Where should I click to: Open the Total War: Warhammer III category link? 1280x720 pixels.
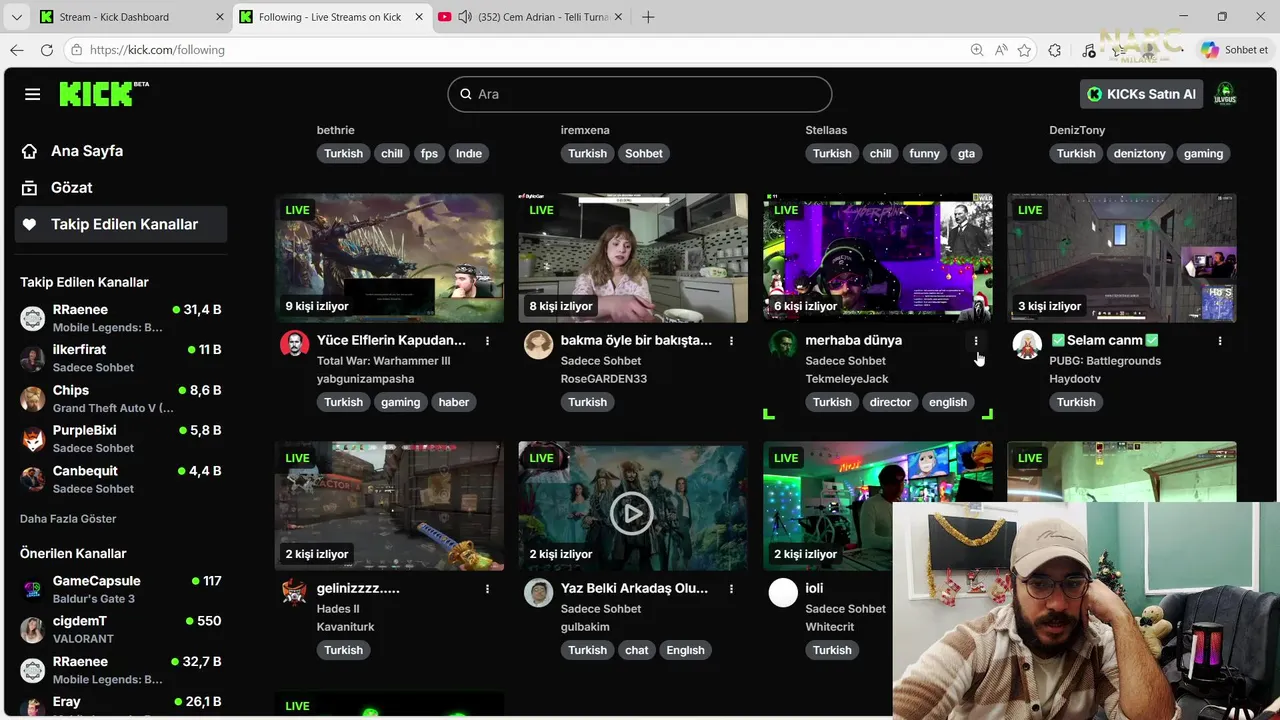click(384, 361)
